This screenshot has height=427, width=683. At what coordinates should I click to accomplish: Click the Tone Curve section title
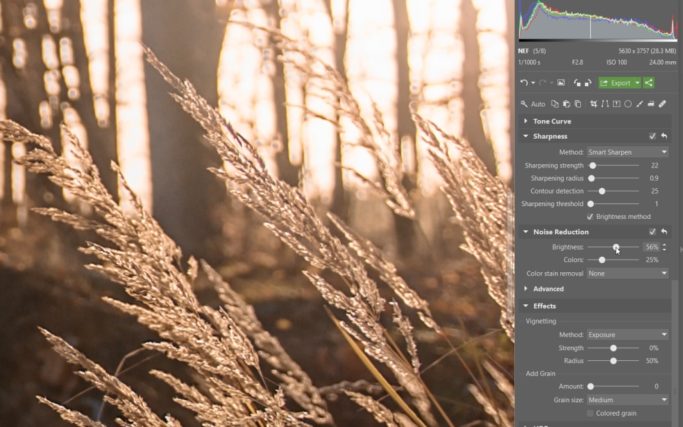point(552,121)
